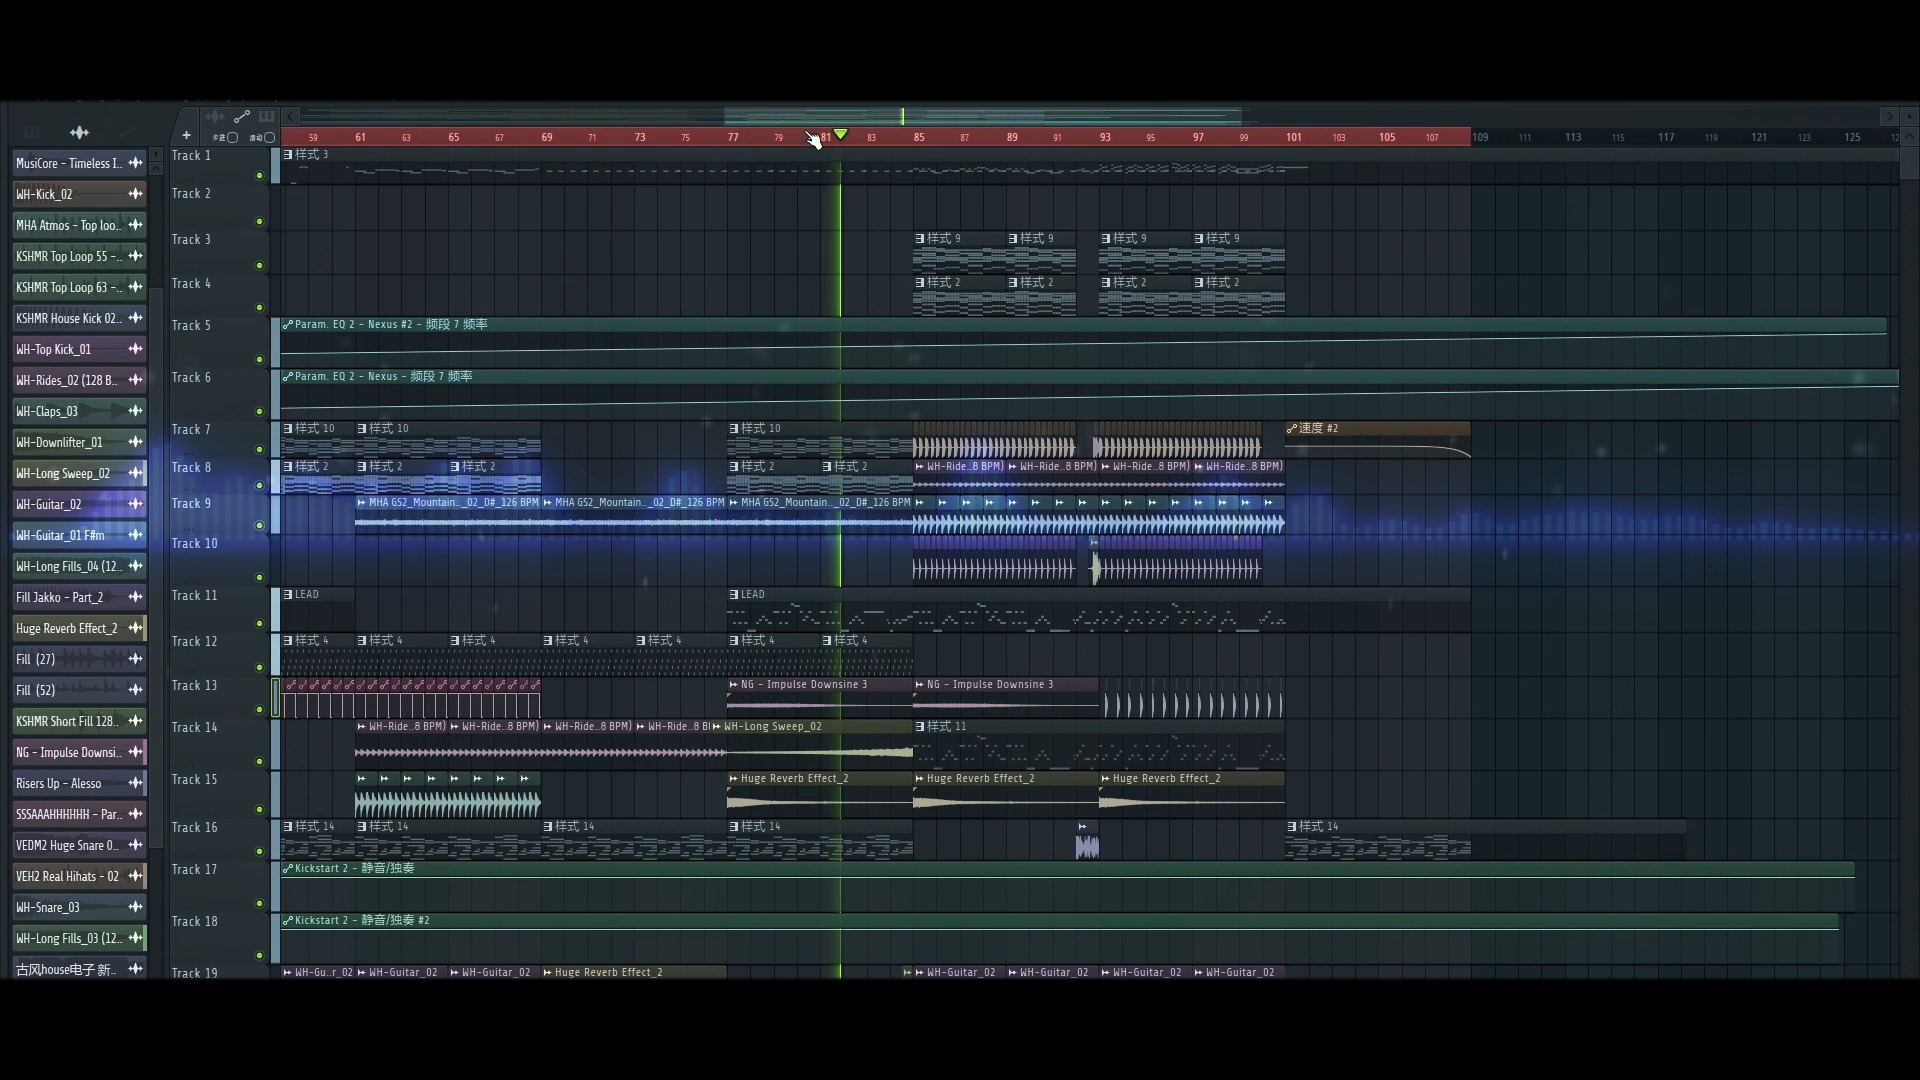Click the waveform icon on WH-Claps_03 item

click(135, 411)
